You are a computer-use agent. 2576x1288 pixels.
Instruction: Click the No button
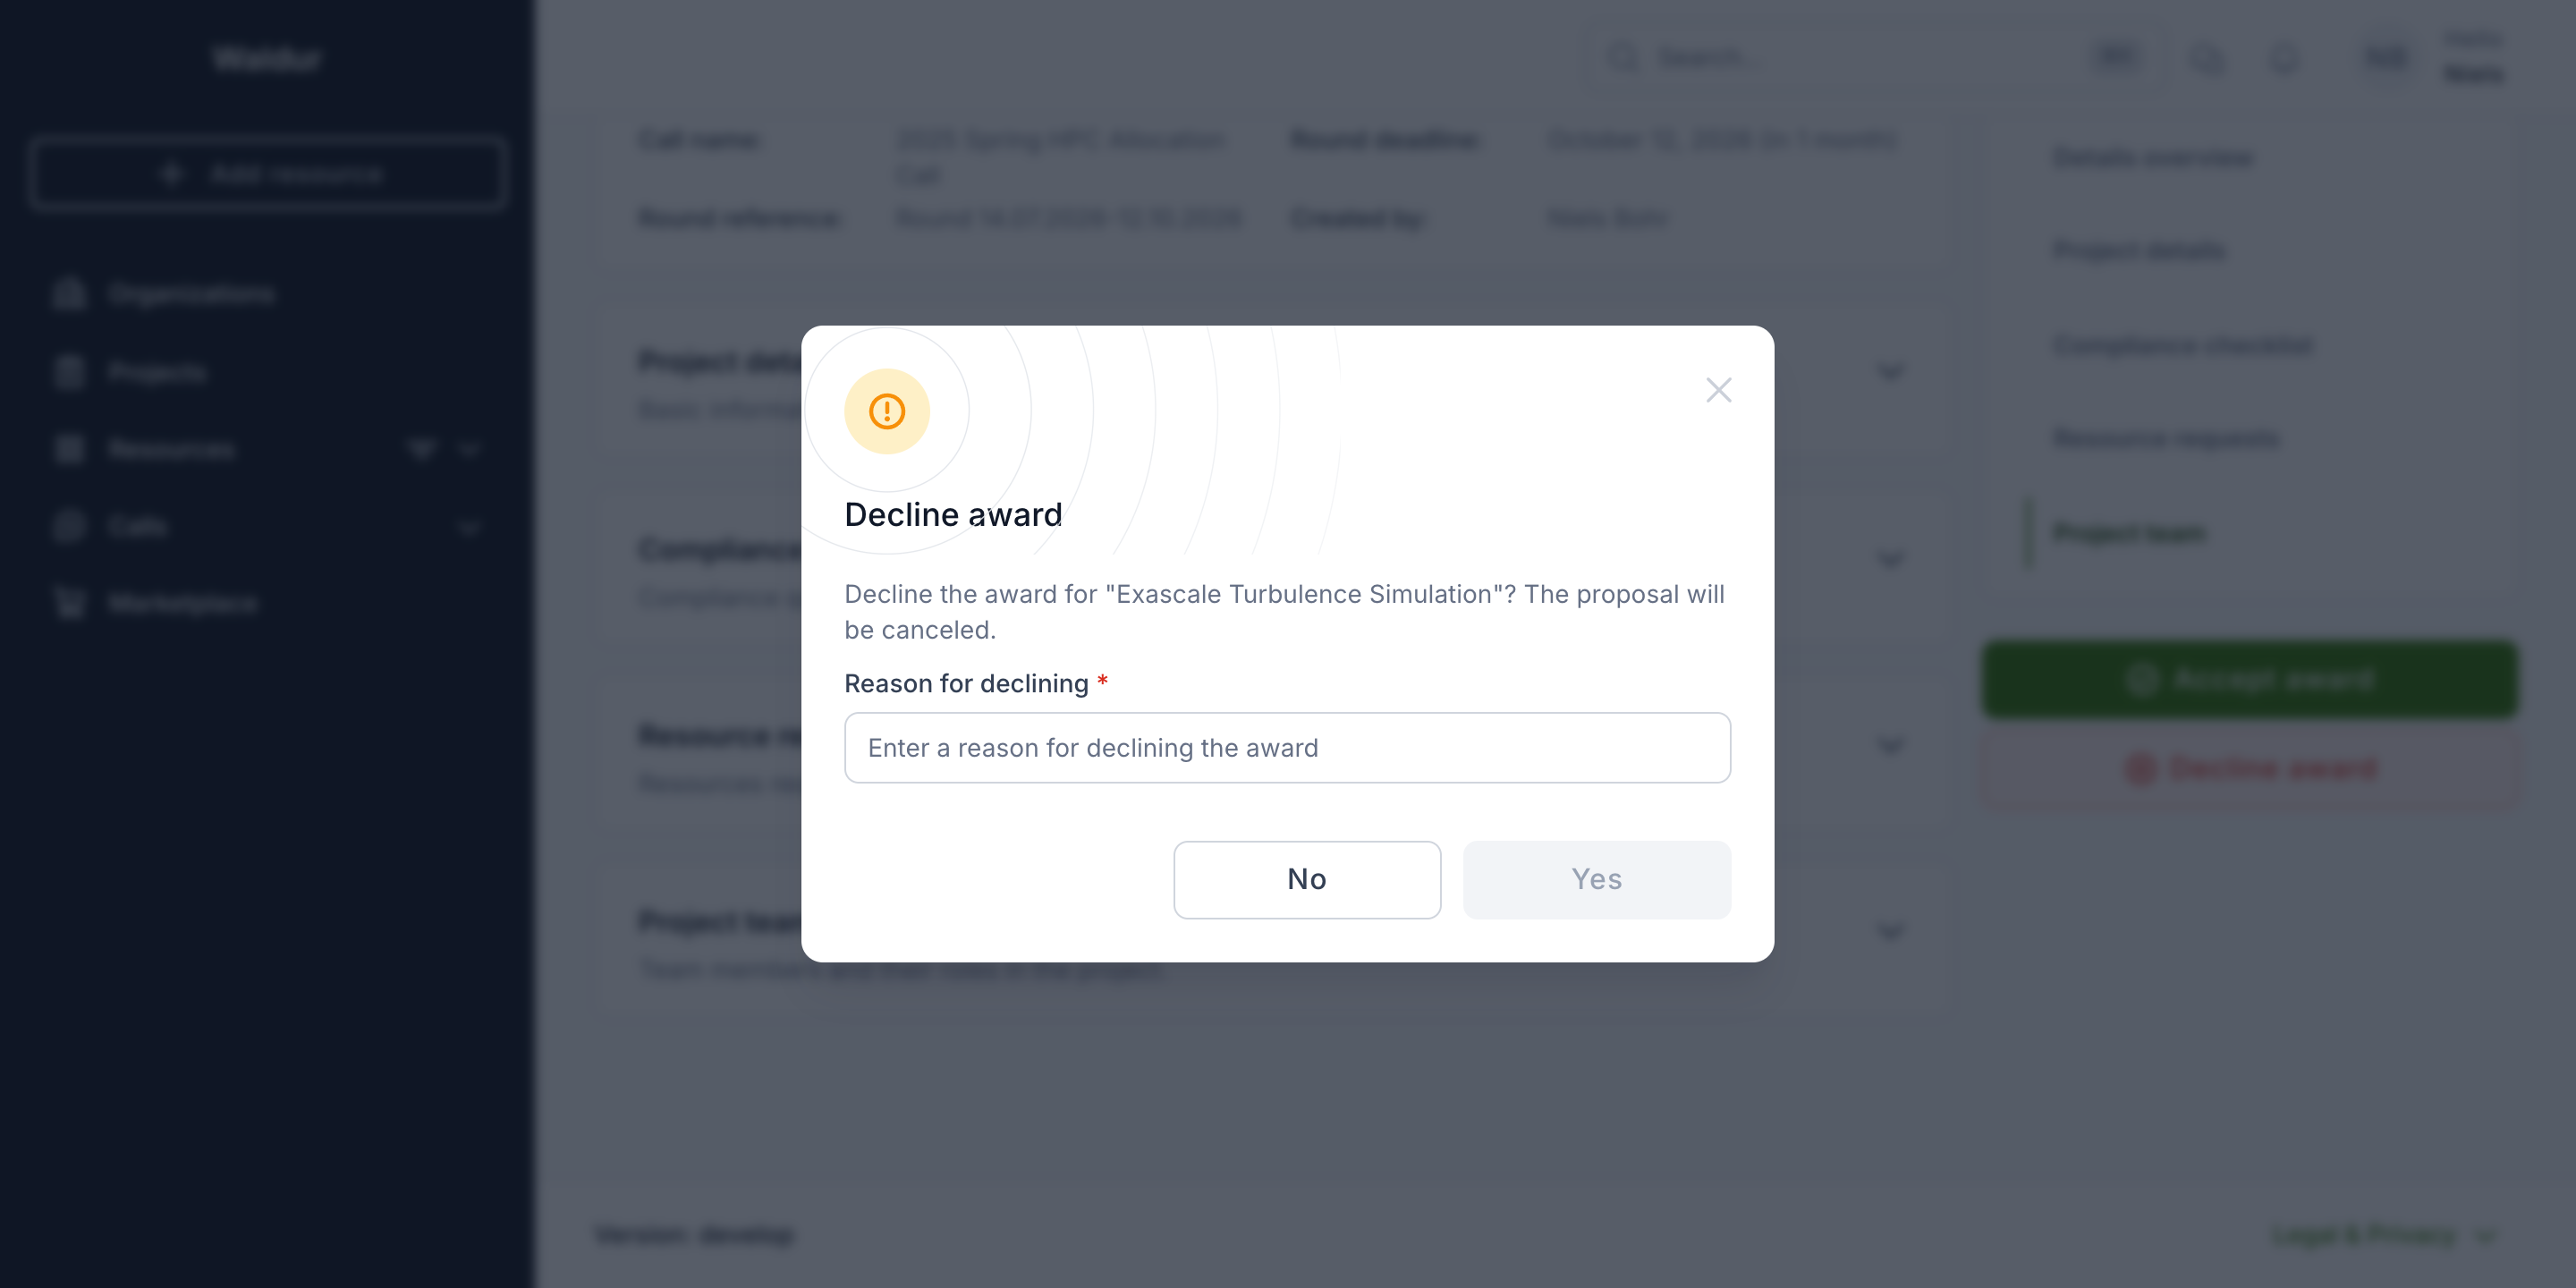[1306, 879]
